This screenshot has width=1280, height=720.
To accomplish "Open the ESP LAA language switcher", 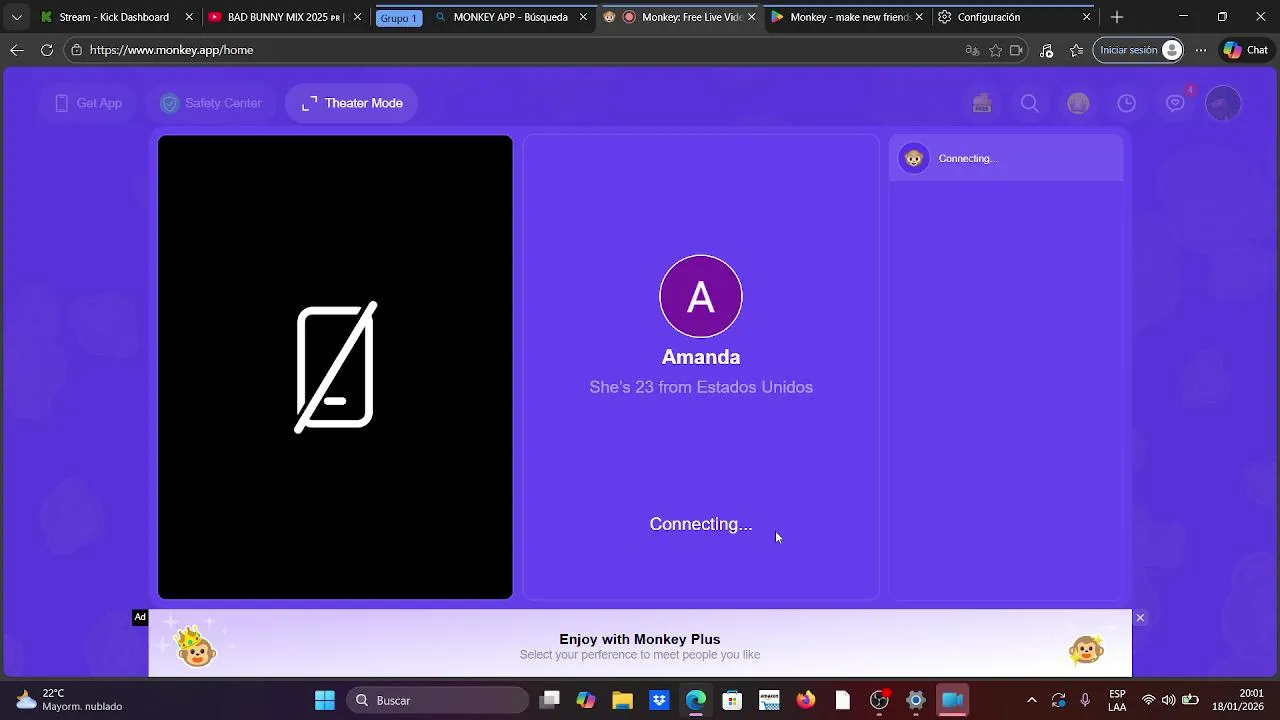I will pyautogui.click(x=1117, y=700).
